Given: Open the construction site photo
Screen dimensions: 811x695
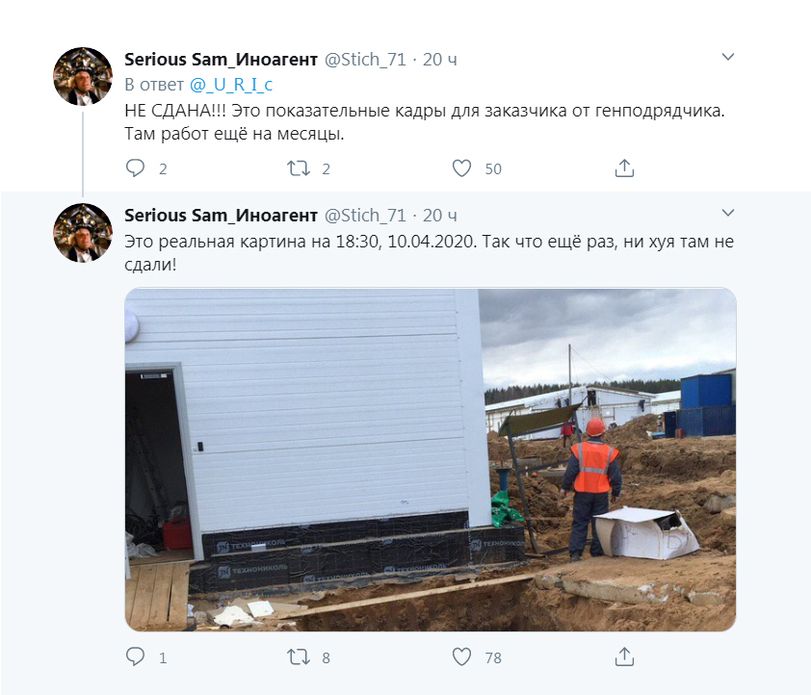Looking at the screenshot, I should (x=430, y=460).
